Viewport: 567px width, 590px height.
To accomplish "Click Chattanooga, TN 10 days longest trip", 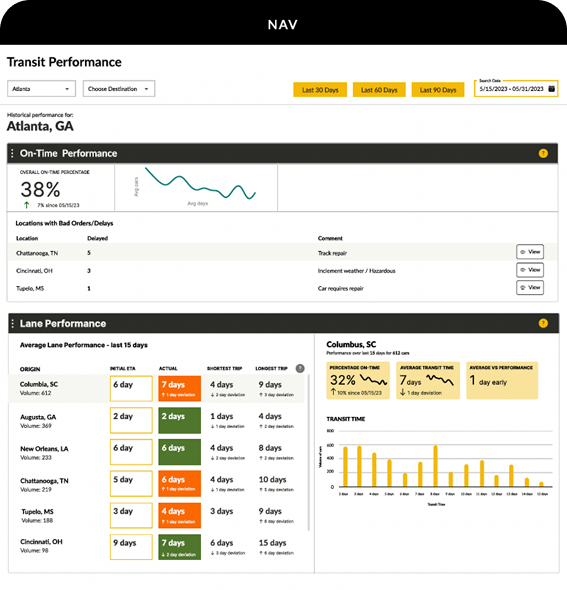I will point(272,480).
